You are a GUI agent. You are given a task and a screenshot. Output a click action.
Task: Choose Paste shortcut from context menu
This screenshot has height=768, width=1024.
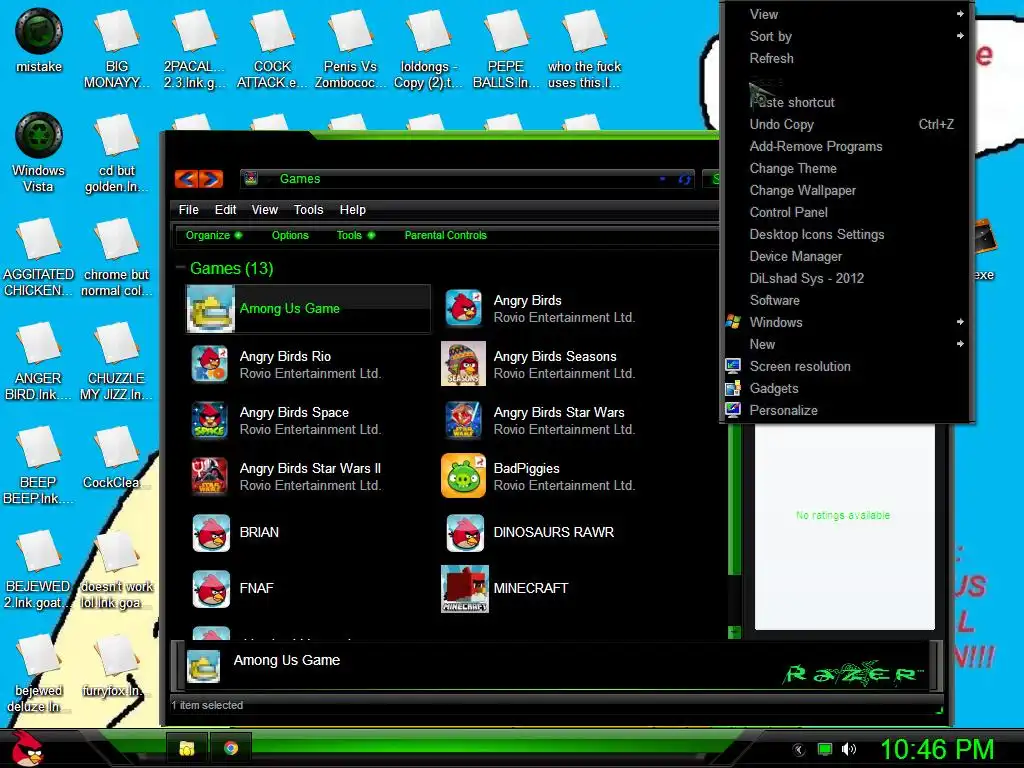(x=847, y=102)
